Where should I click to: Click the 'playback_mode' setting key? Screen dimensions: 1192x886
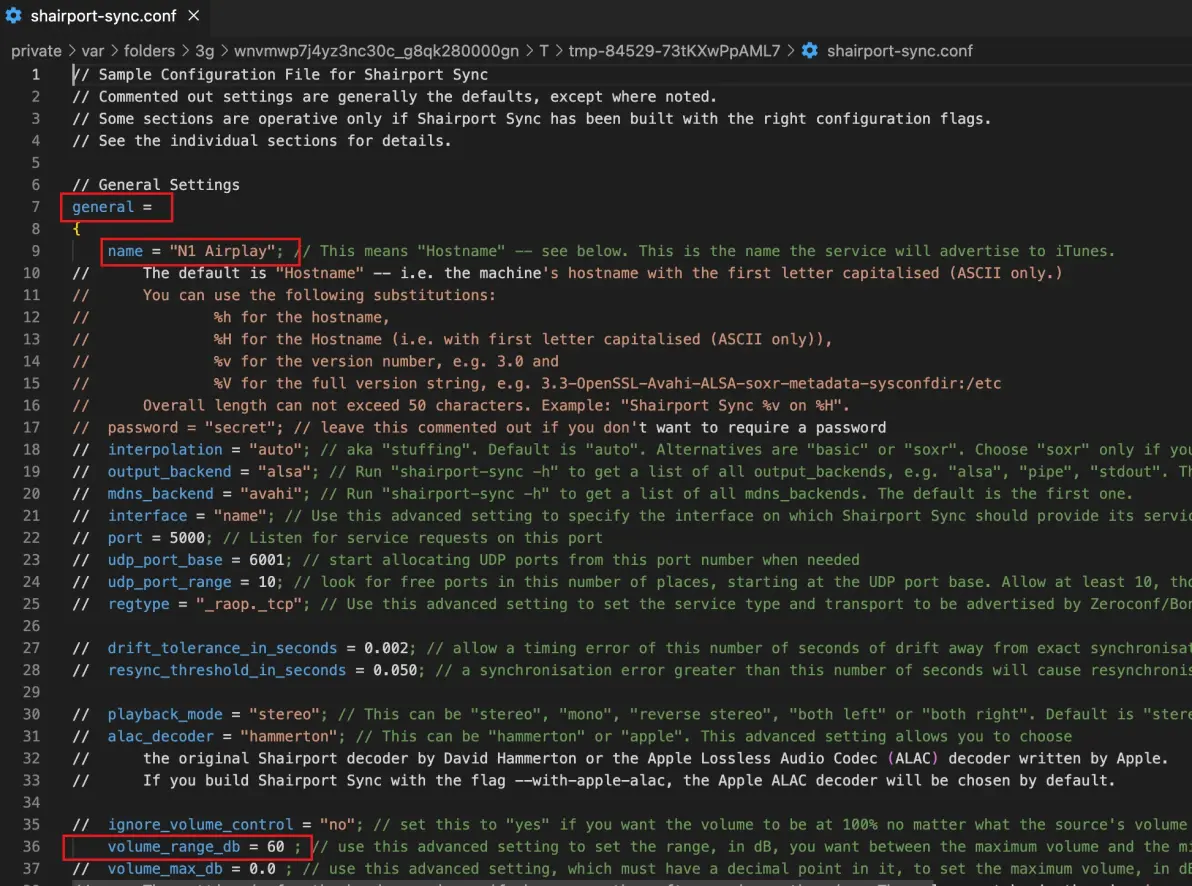pos(165,714)
